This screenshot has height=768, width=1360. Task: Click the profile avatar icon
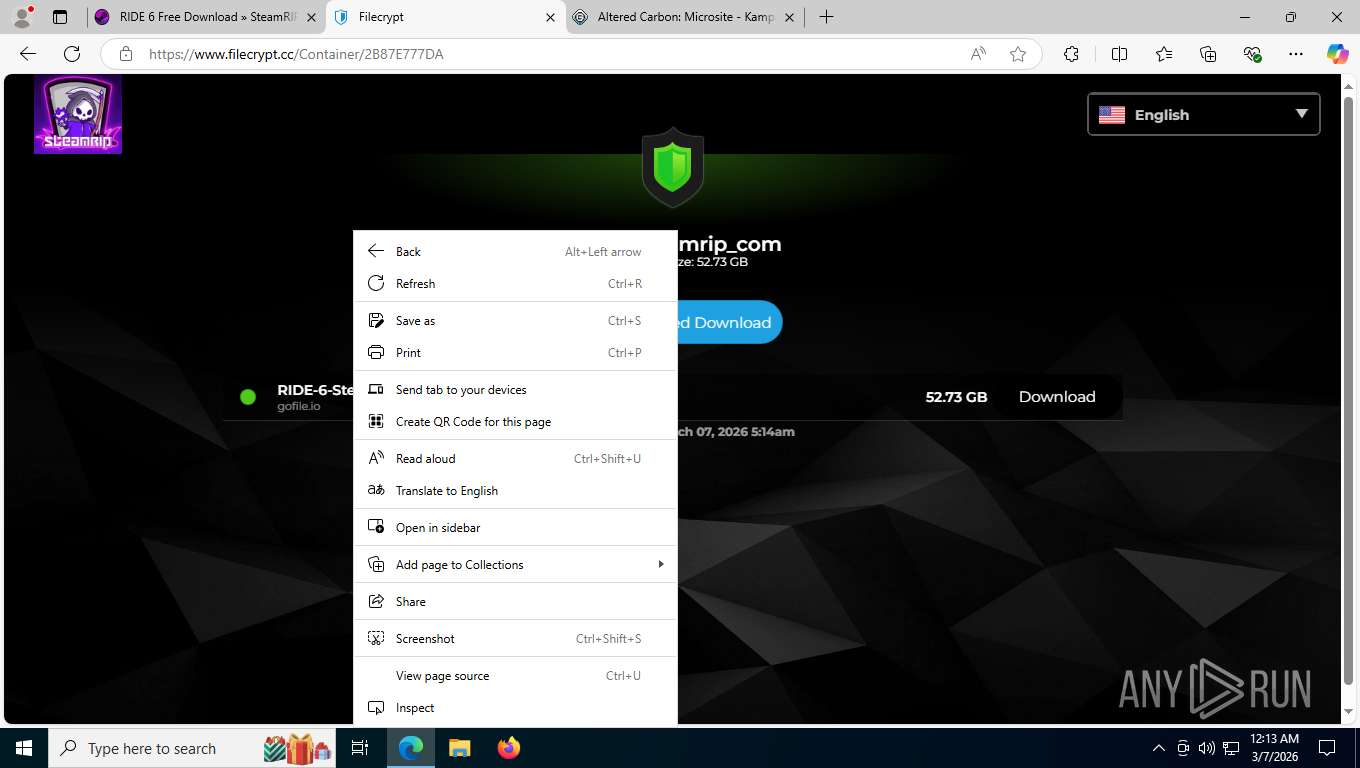pos(22,17)
